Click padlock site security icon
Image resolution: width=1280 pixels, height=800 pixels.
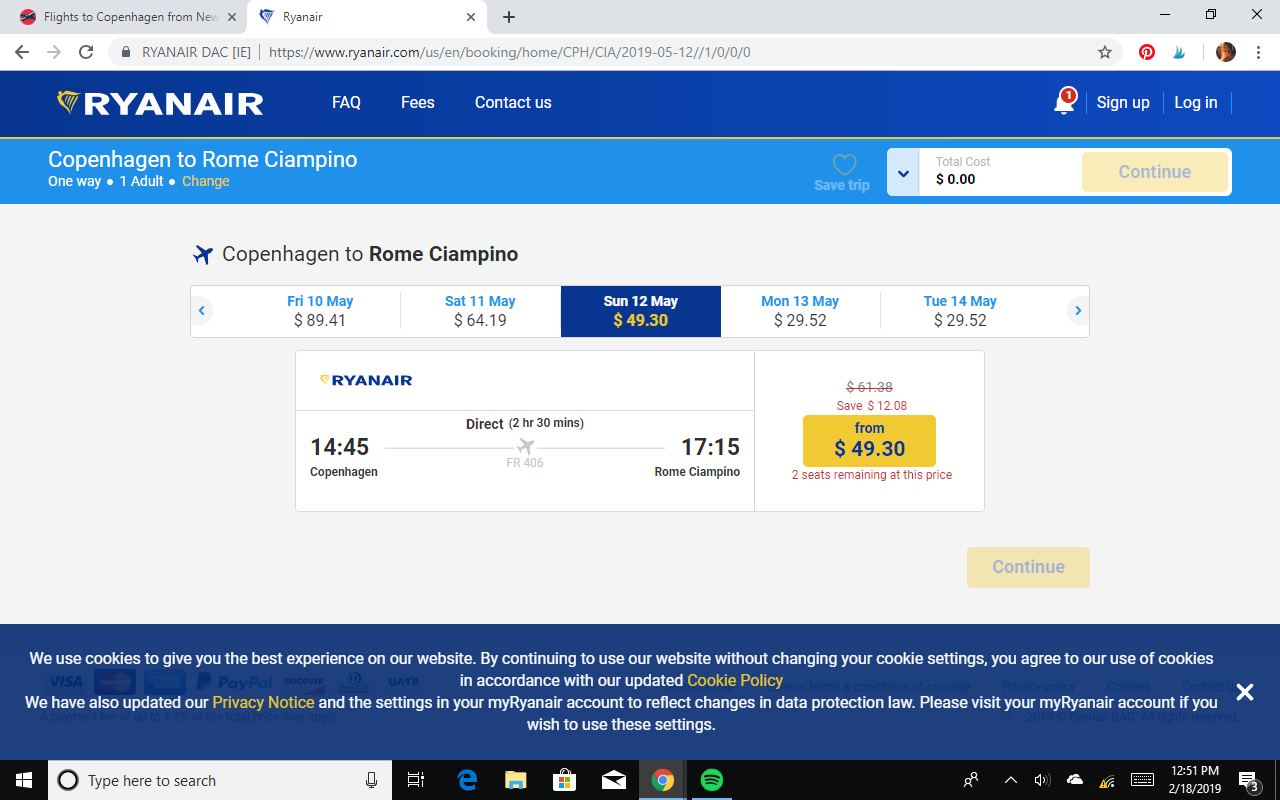[x=126, y=52]
